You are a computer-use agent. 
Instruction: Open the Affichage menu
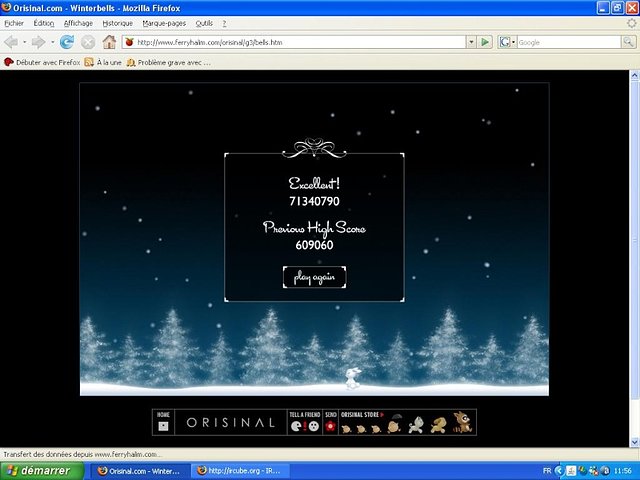click(78, 22)
